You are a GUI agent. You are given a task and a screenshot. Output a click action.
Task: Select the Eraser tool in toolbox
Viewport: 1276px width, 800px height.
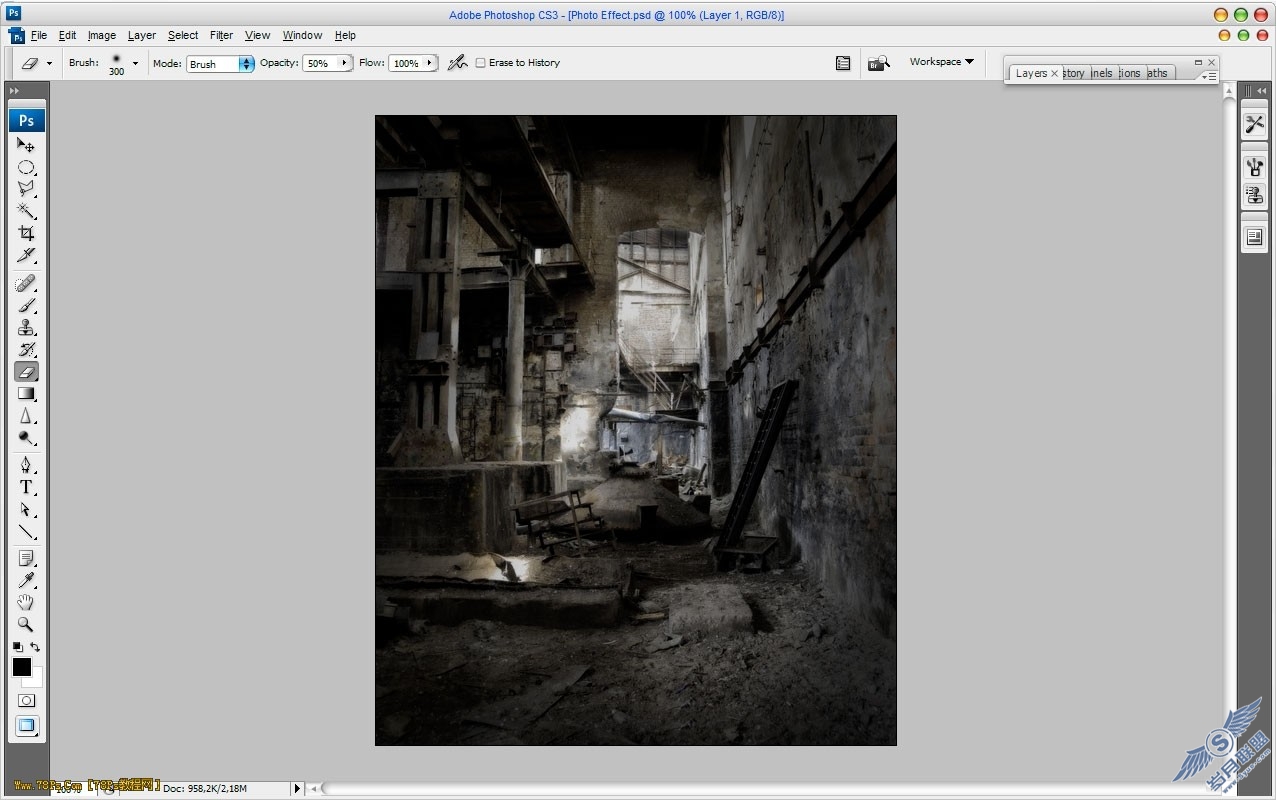click(x=26, y=372)
